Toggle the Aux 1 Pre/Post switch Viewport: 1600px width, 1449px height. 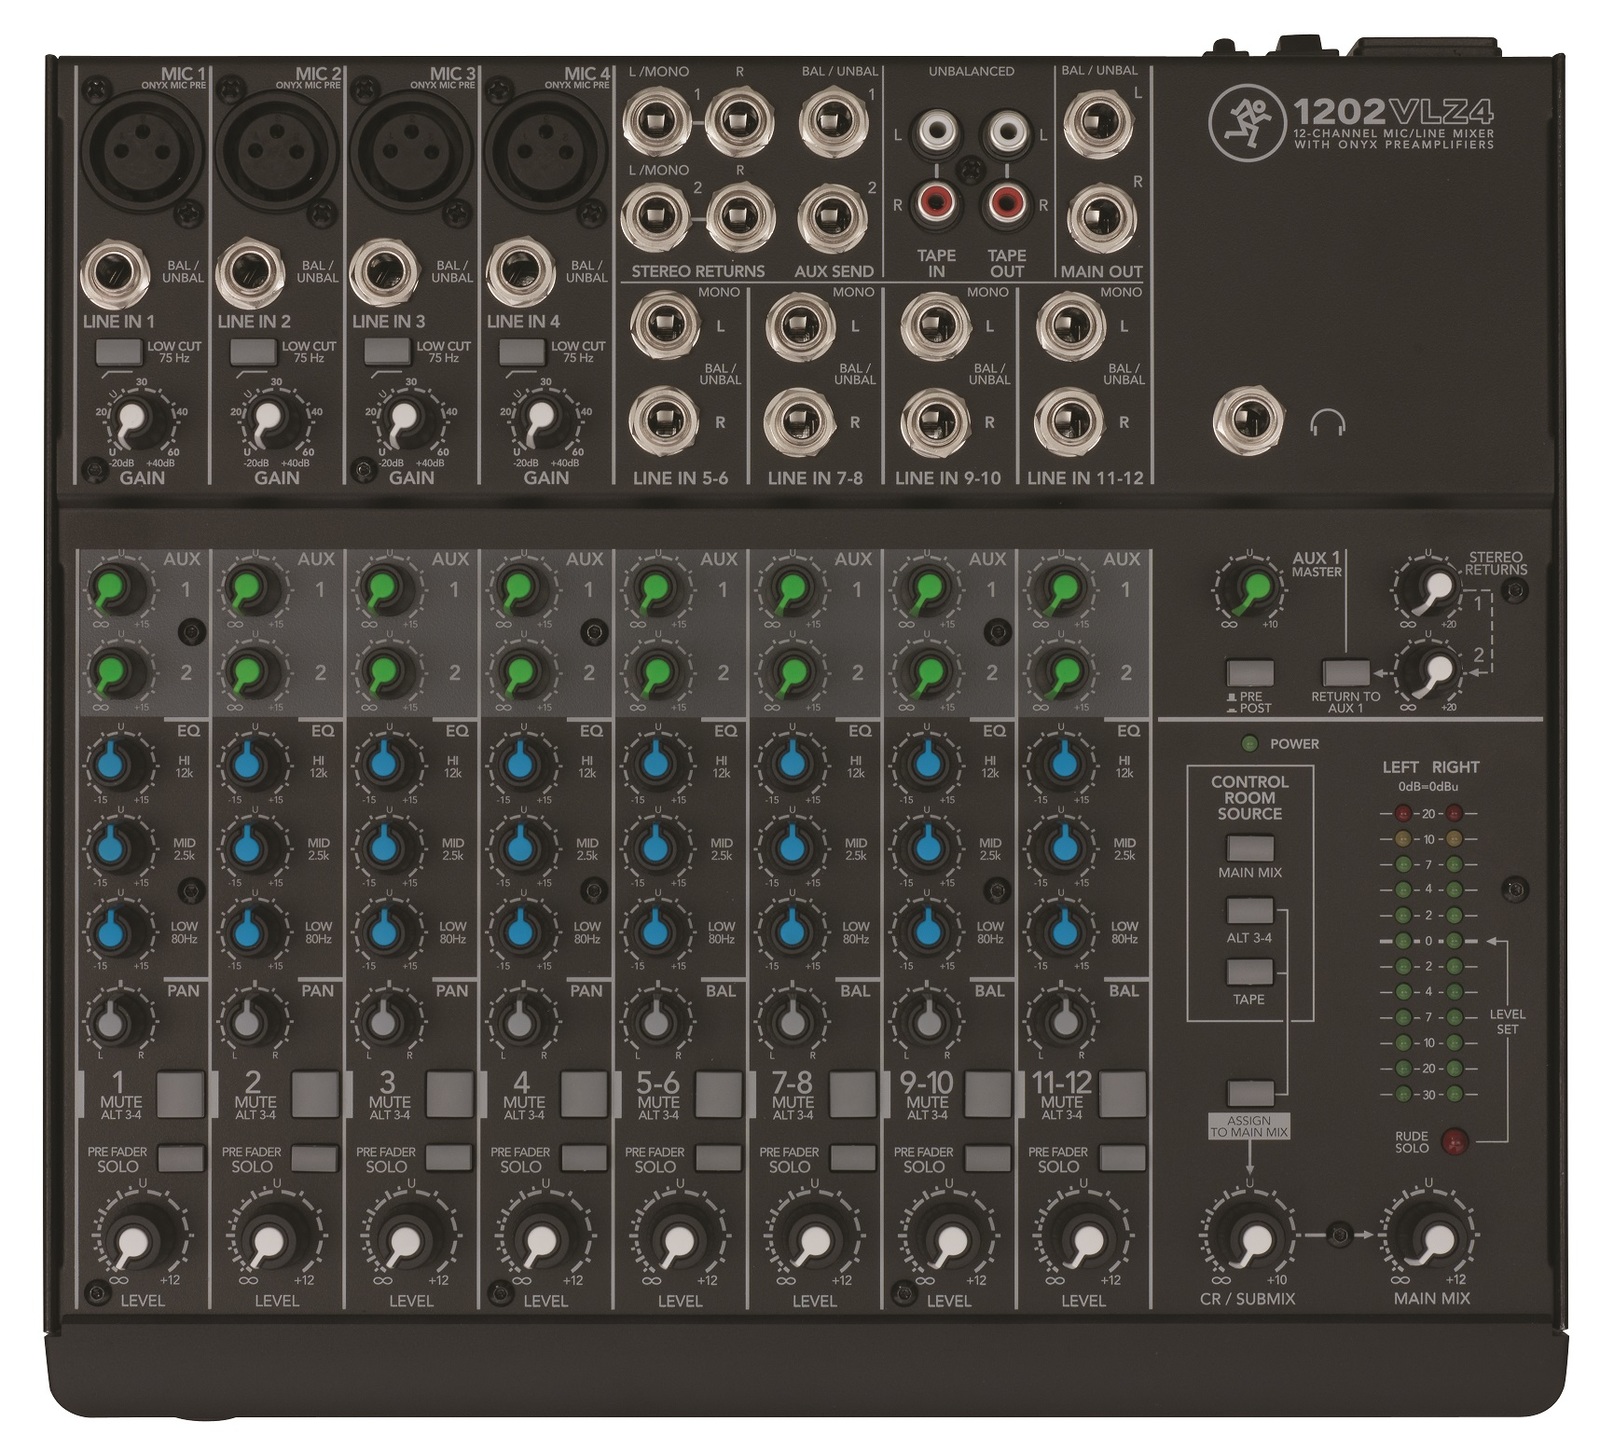[x=1250, y=672]
